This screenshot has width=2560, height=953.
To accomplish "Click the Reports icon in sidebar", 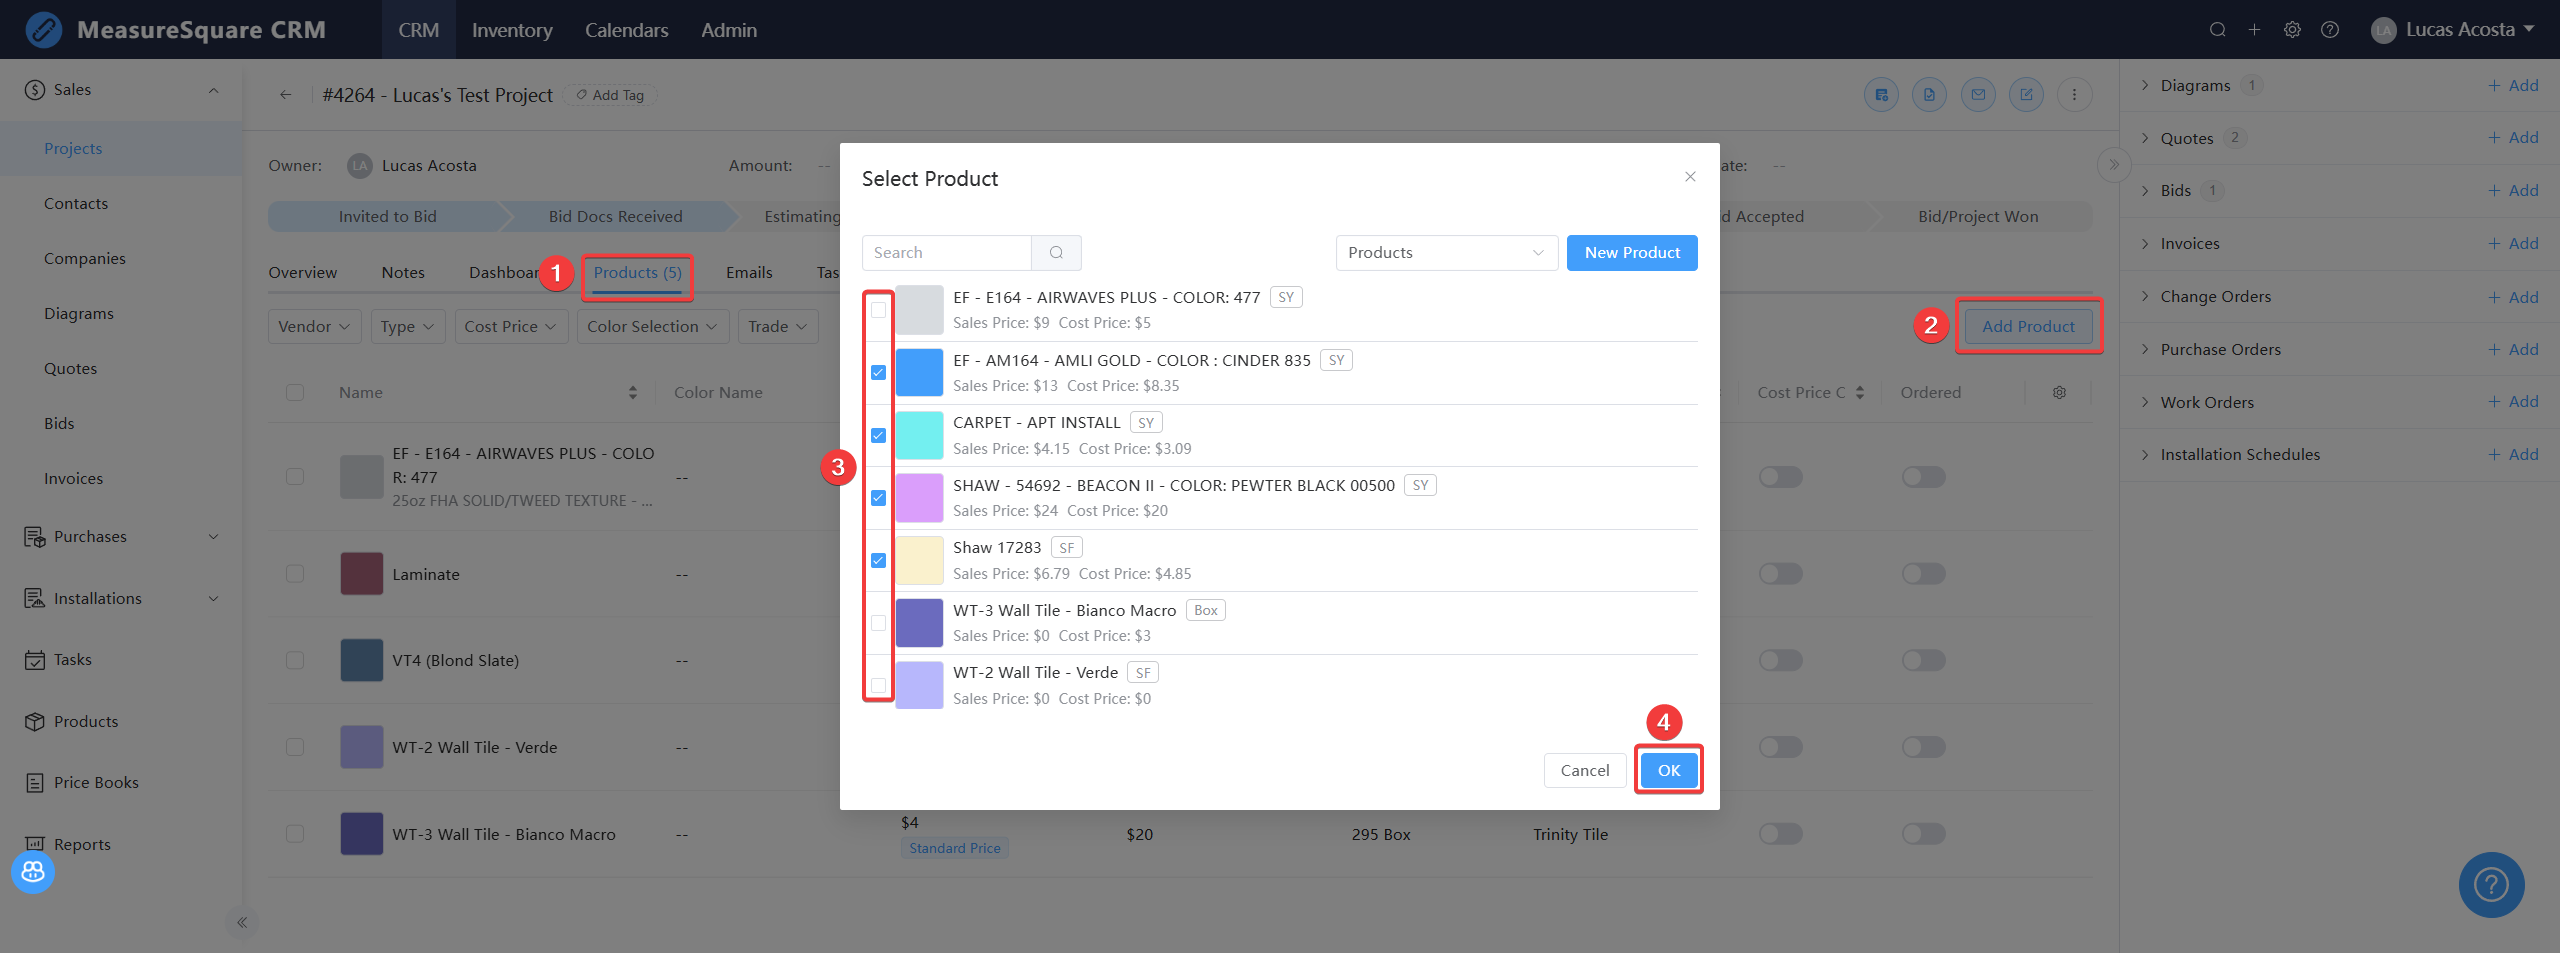I will pyautogui.click(x=35, y=844).
